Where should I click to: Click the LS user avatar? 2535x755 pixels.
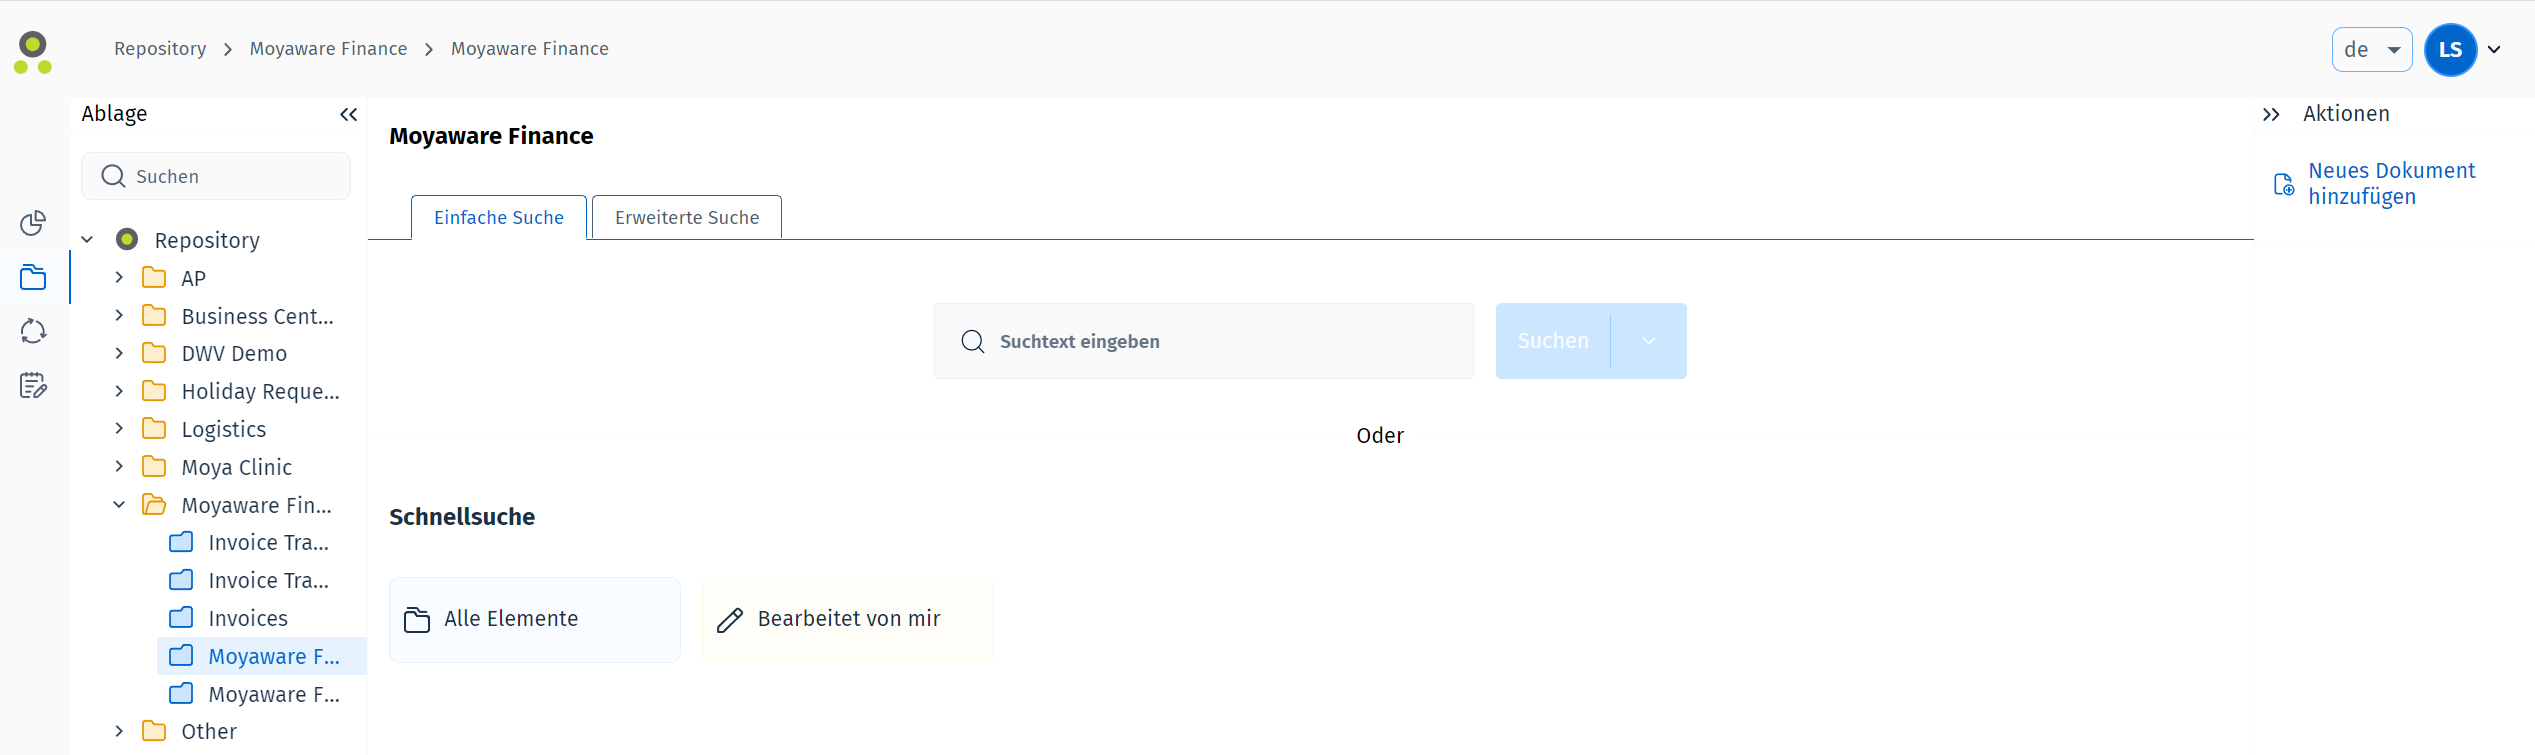click(x=2450, y=50)
